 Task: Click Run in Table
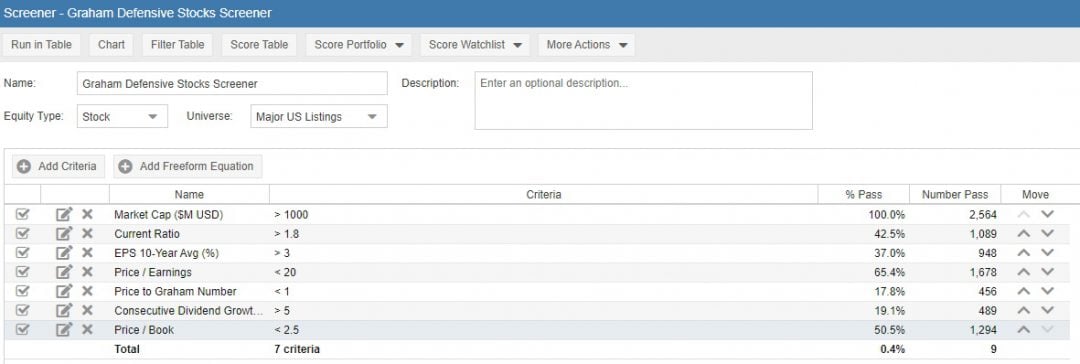pyautogui.click(x=41, y=45)
